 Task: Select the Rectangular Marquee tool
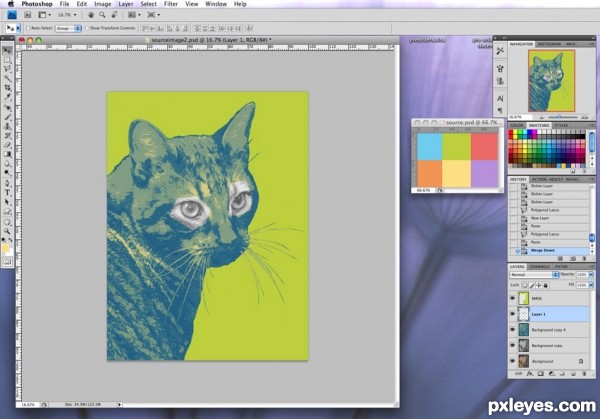[7, 60]
